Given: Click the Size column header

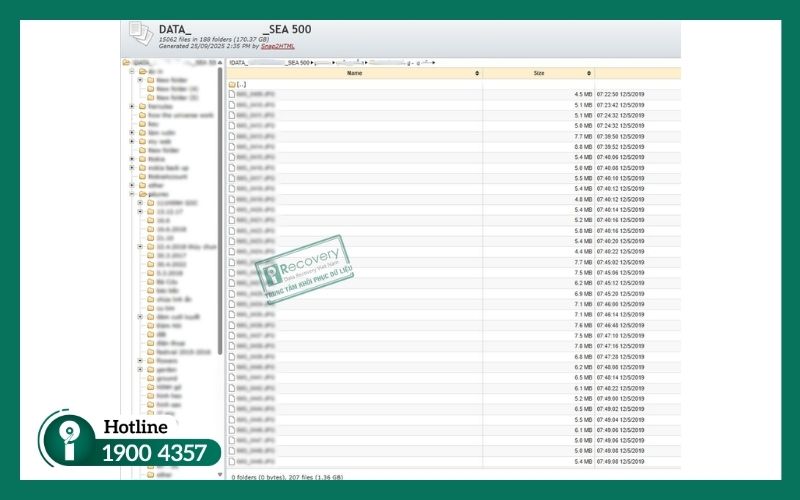Looking at the screenshot, I should pyautogui.click(x=538, y=73).
